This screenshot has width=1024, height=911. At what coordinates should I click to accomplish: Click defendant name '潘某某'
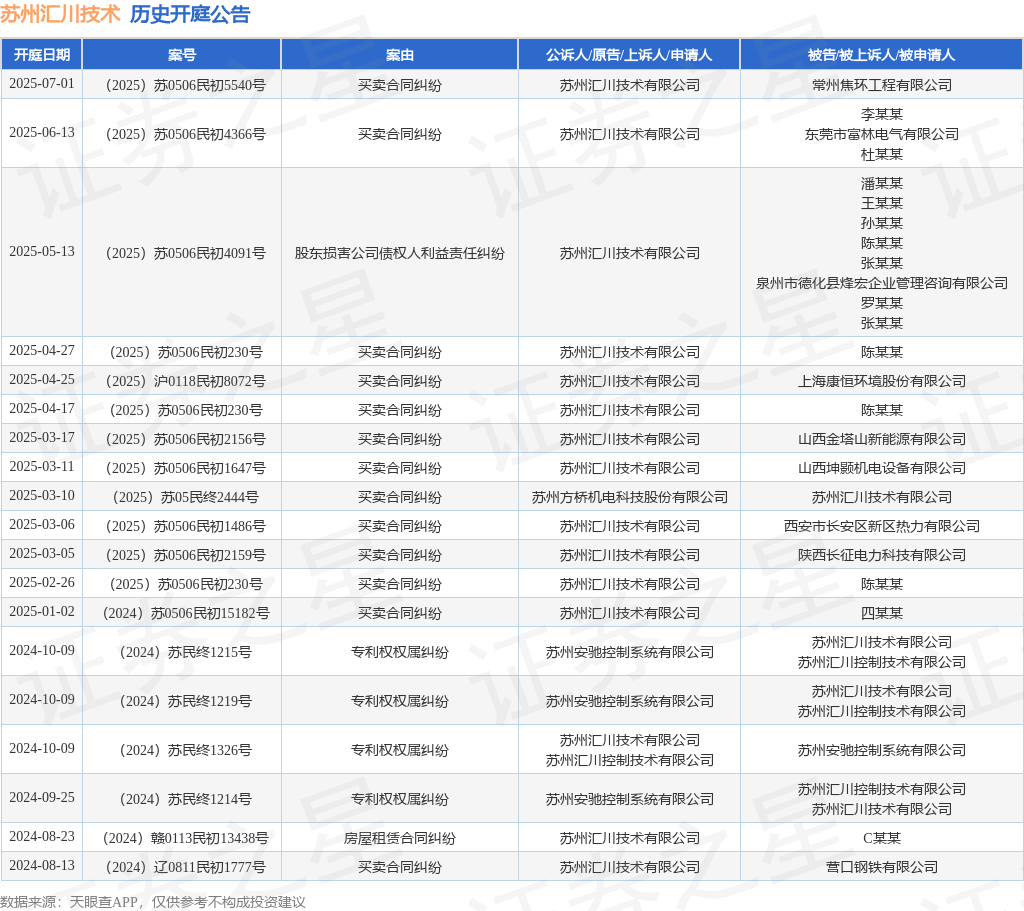(x=882, y=183)
